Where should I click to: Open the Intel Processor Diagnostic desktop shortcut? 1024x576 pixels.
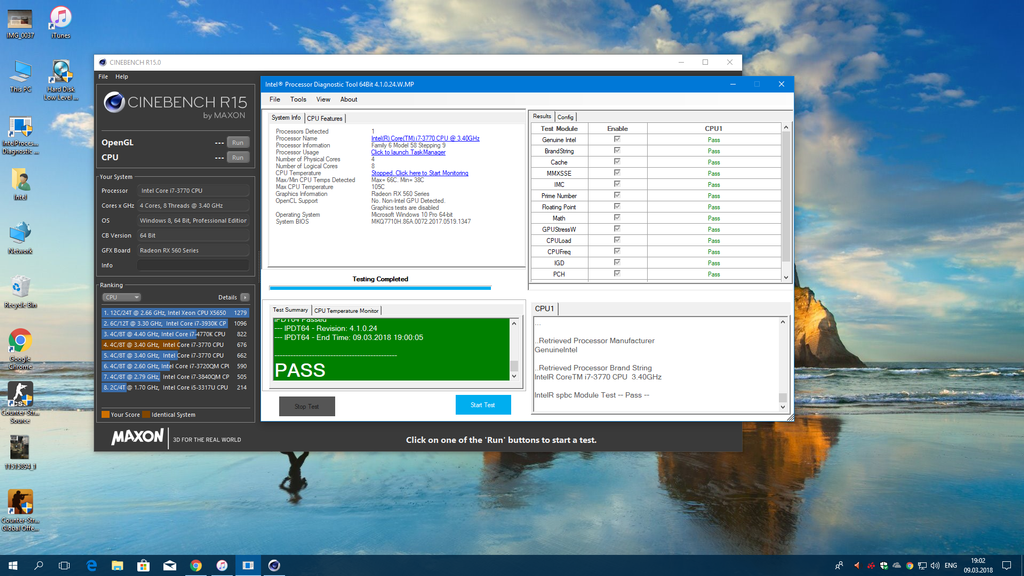tap(20, 136)
